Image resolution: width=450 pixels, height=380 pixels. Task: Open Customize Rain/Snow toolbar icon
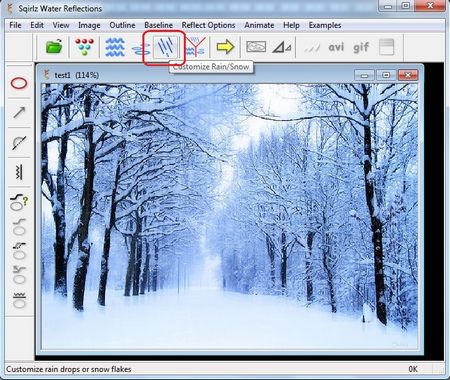(x=165, y=47)
